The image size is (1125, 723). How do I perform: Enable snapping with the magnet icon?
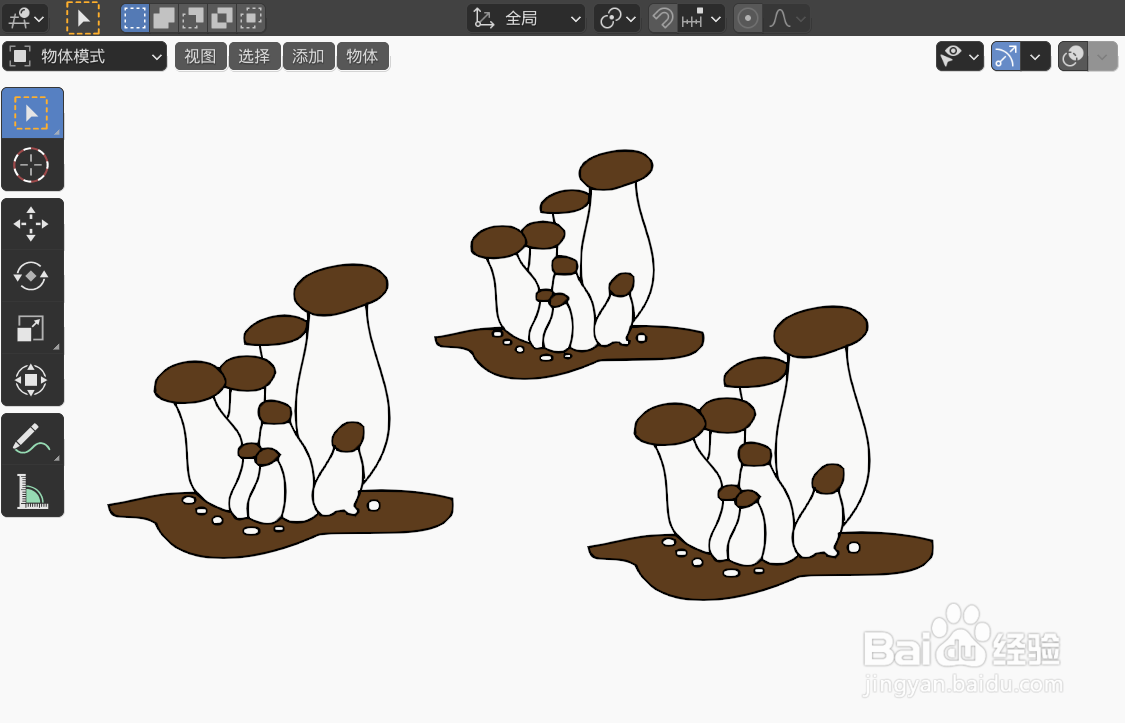(662, 17)
